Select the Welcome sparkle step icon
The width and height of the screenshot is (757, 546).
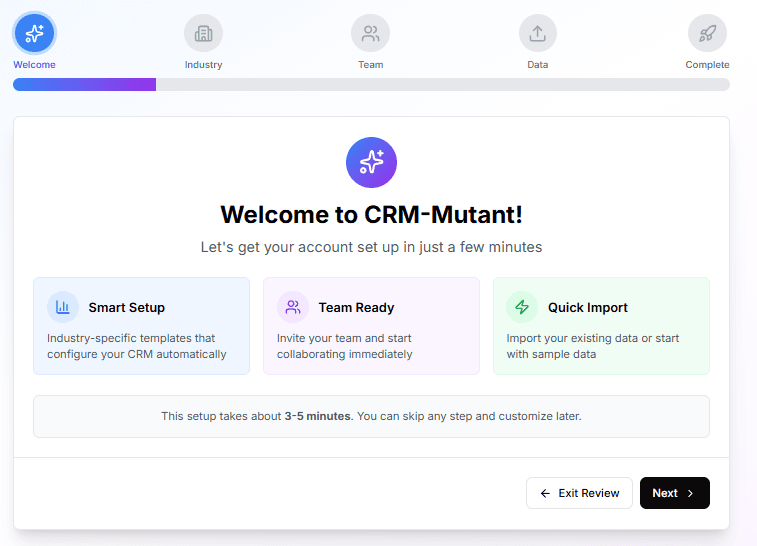point(34,33)
